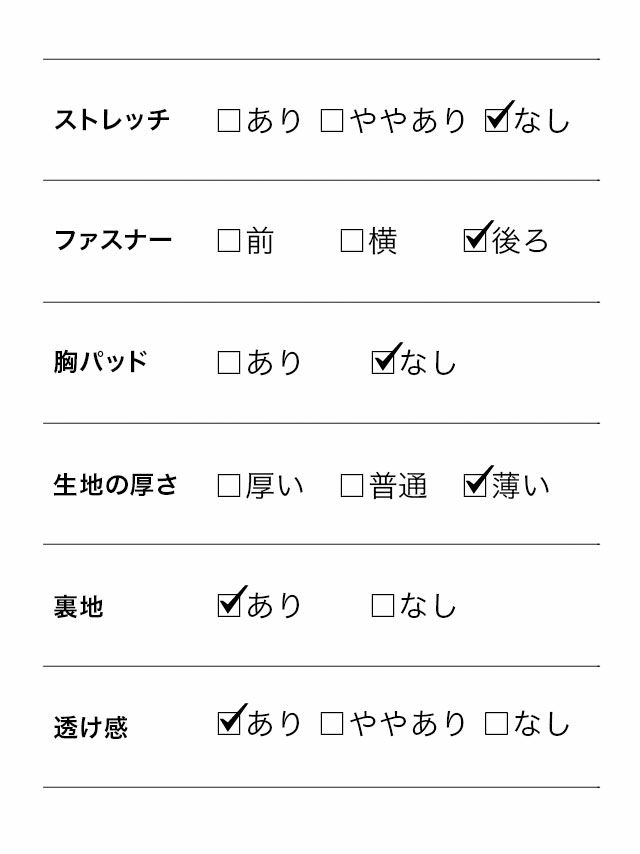The image size is (640, 854).
Task: Check the 胸パッド あり checkbox
Action: click(x=229, y=363)
